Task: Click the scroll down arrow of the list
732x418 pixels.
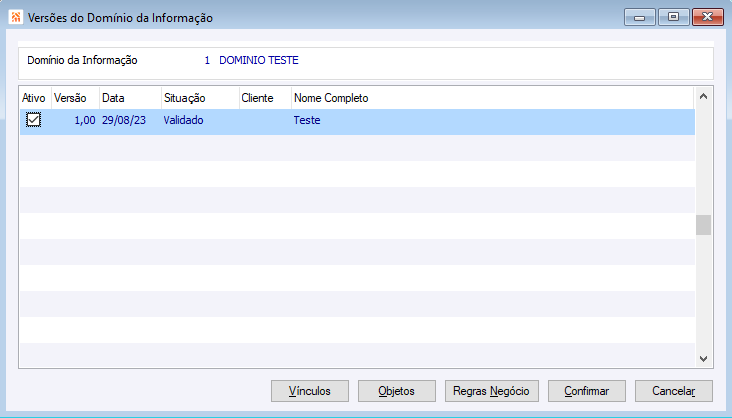Action: 704,359
